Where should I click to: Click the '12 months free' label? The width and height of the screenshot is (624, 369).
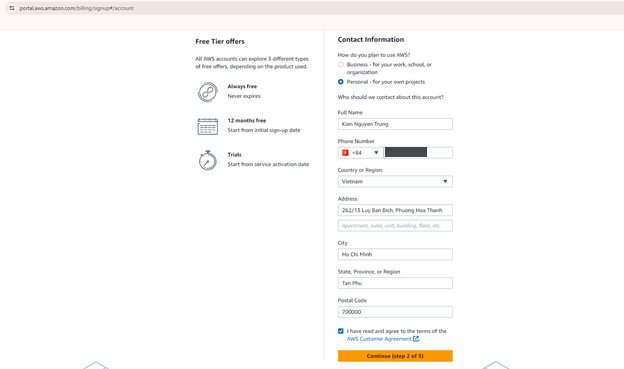pyautogui.click(x=247, y=121)
